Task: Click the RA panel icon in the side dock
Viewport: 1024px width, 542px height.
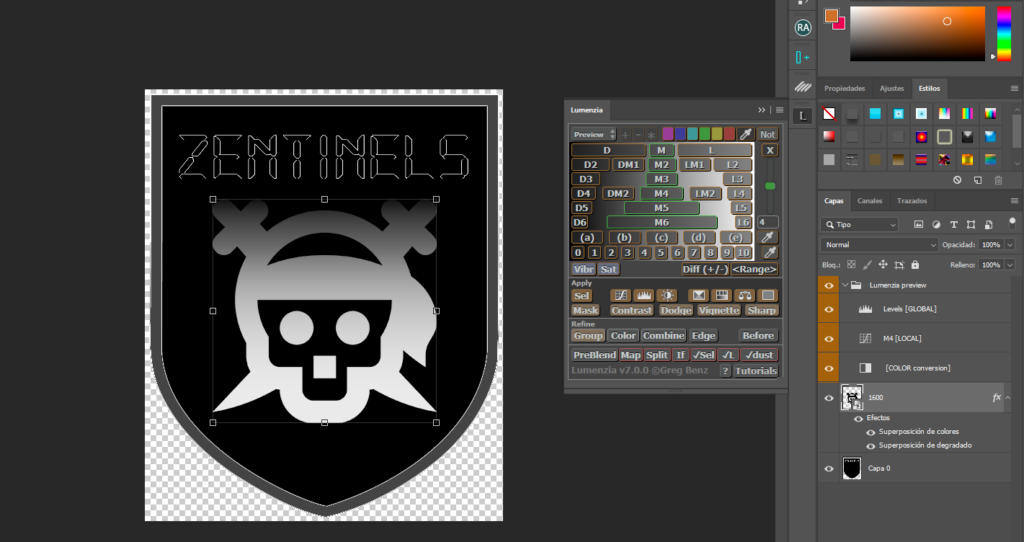Action: 802,28
